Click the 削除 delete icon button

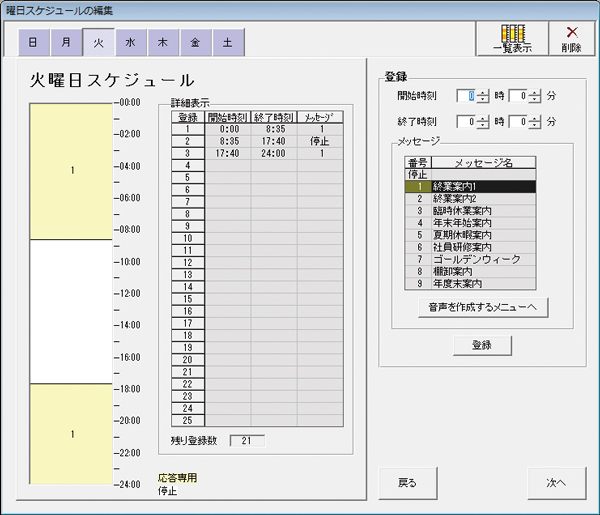572,38
